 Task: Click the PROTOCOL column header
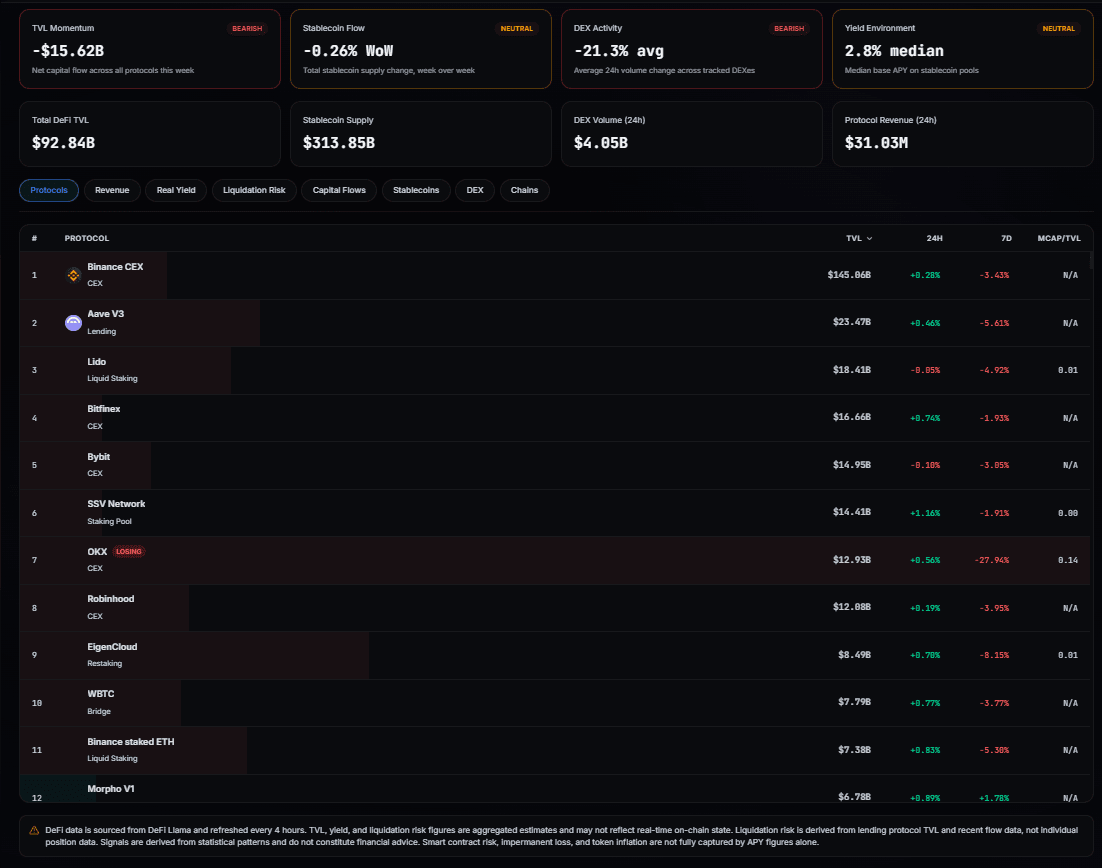click(x=86, y=238)
